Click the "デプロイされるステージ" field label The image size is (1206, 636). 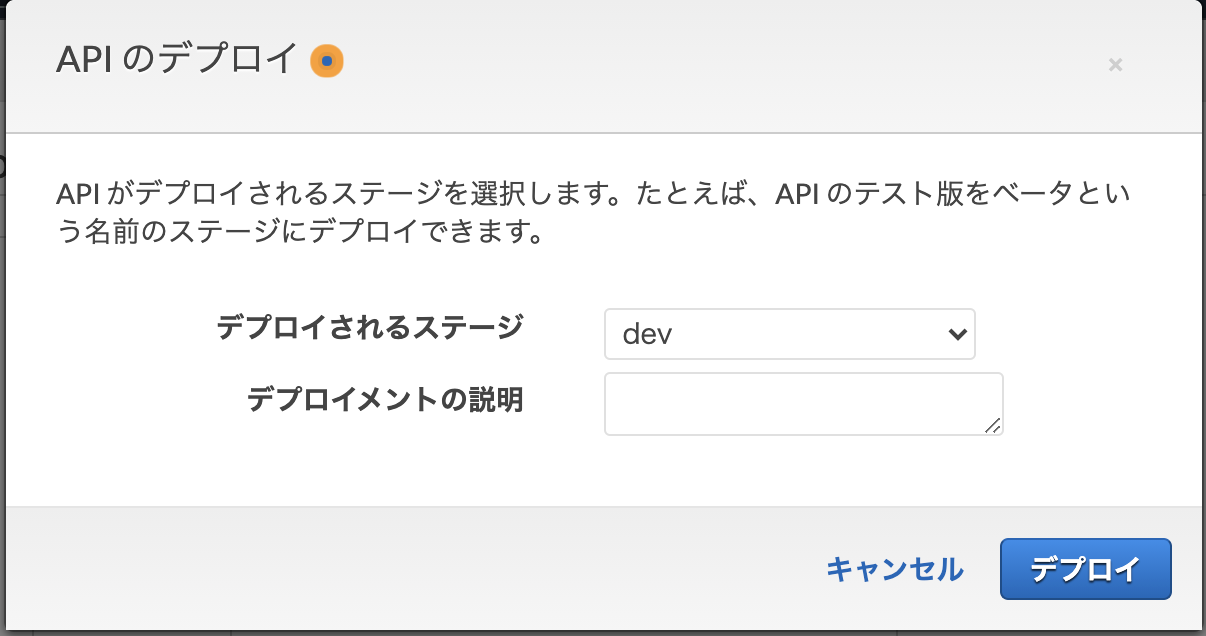[x=369, y=327]
